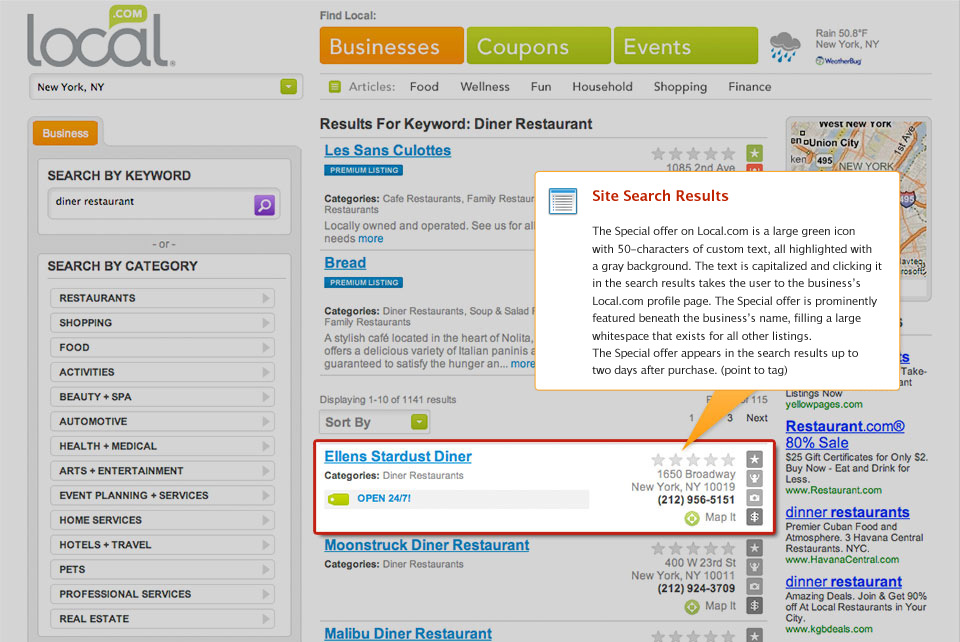Expand the Home Services category
Screen dimensions: 960x642
(162, 520)
